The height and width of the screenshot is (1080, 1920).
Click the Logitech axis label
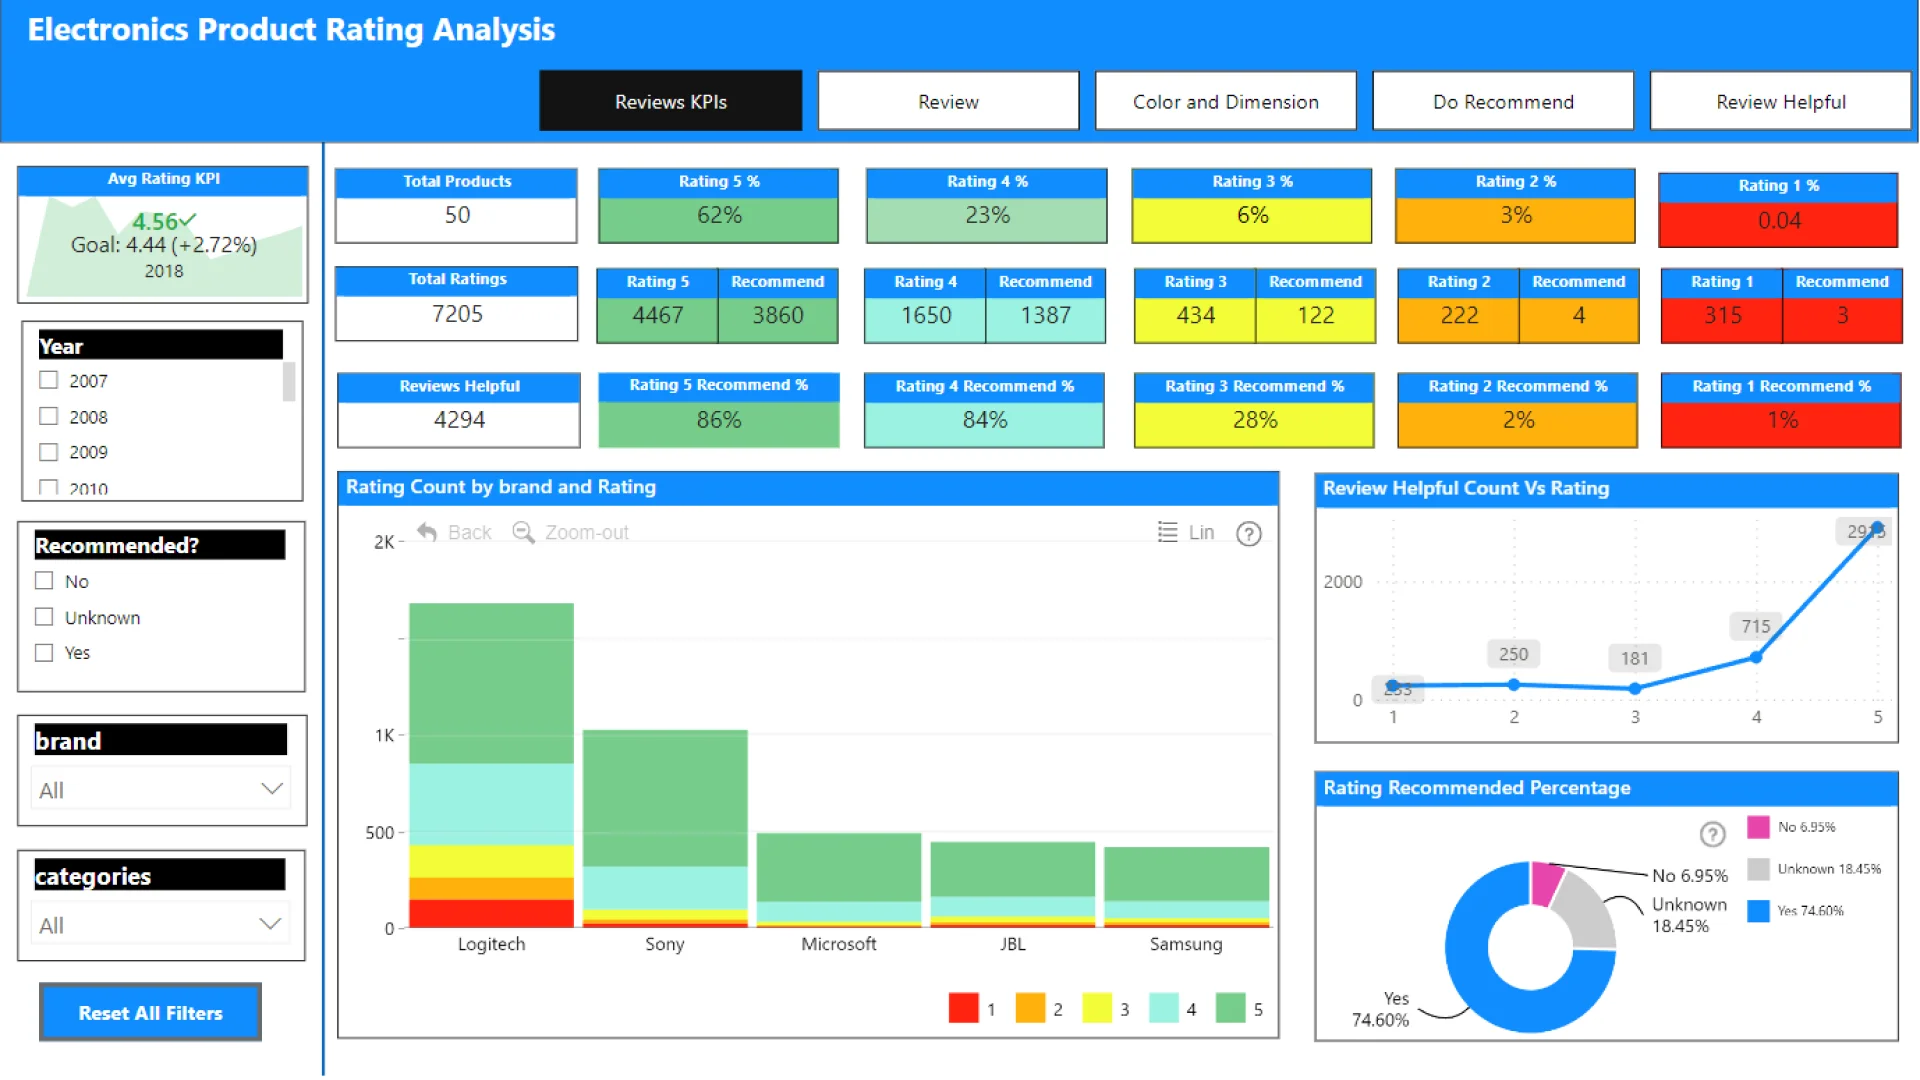click(491, 943)
